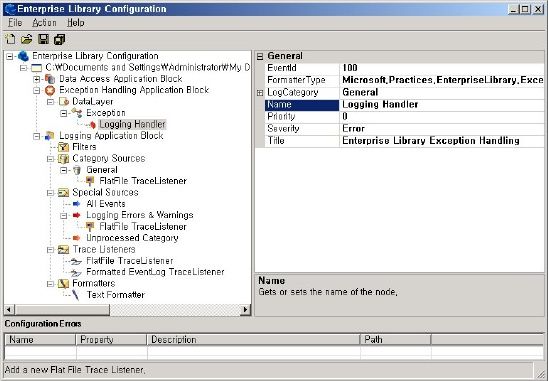Select the Logging Handler tree item
The height and width of the screenshot is (381, 548).
coord(132,124)
